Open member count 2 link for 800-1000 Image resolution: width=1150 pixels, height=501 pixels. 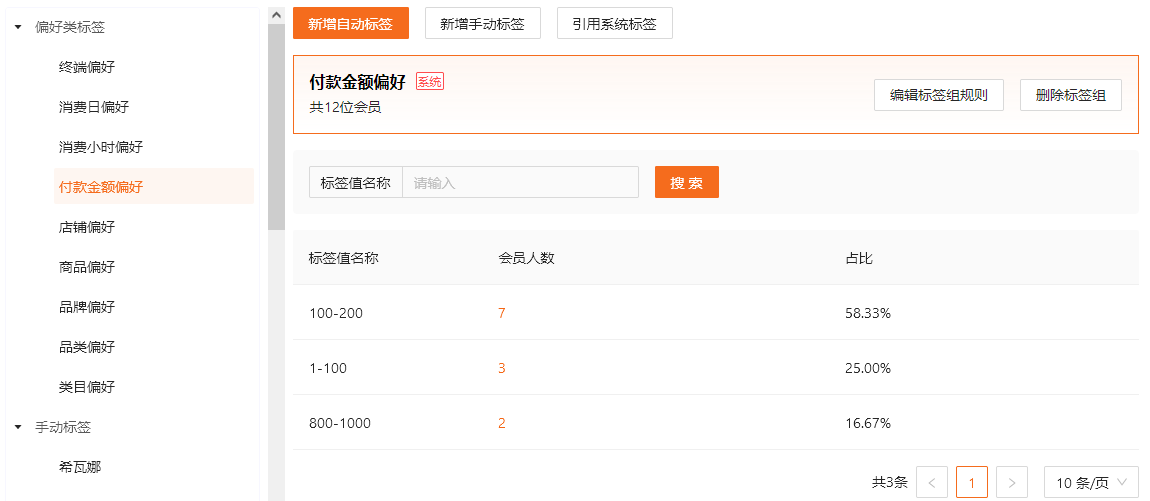point(501,423)
